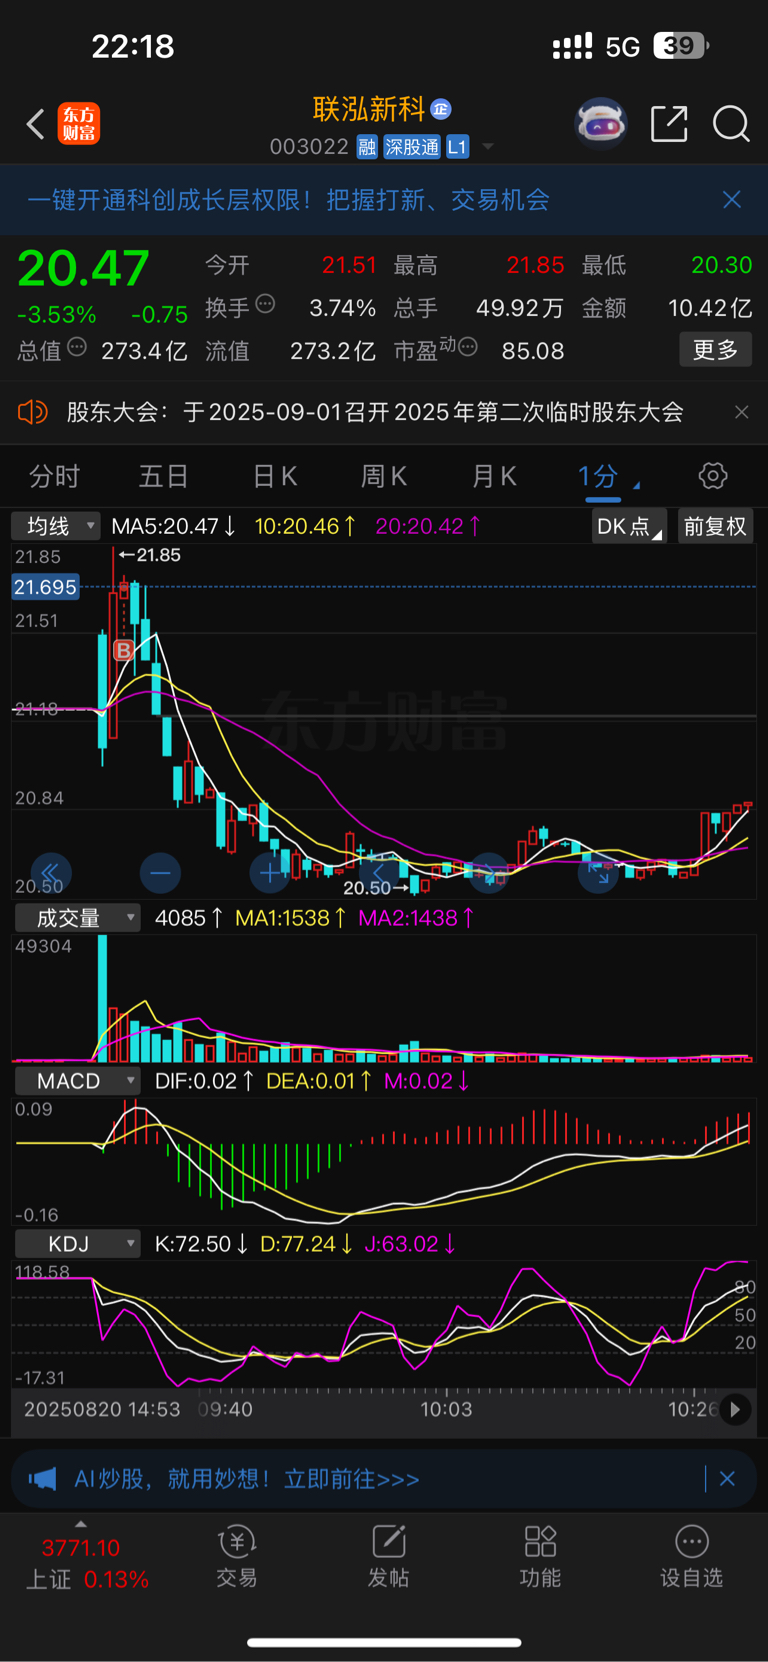Tap the 换手 info icon
Viewport: 768px width, 1662px height.
(x=265, y=304)
